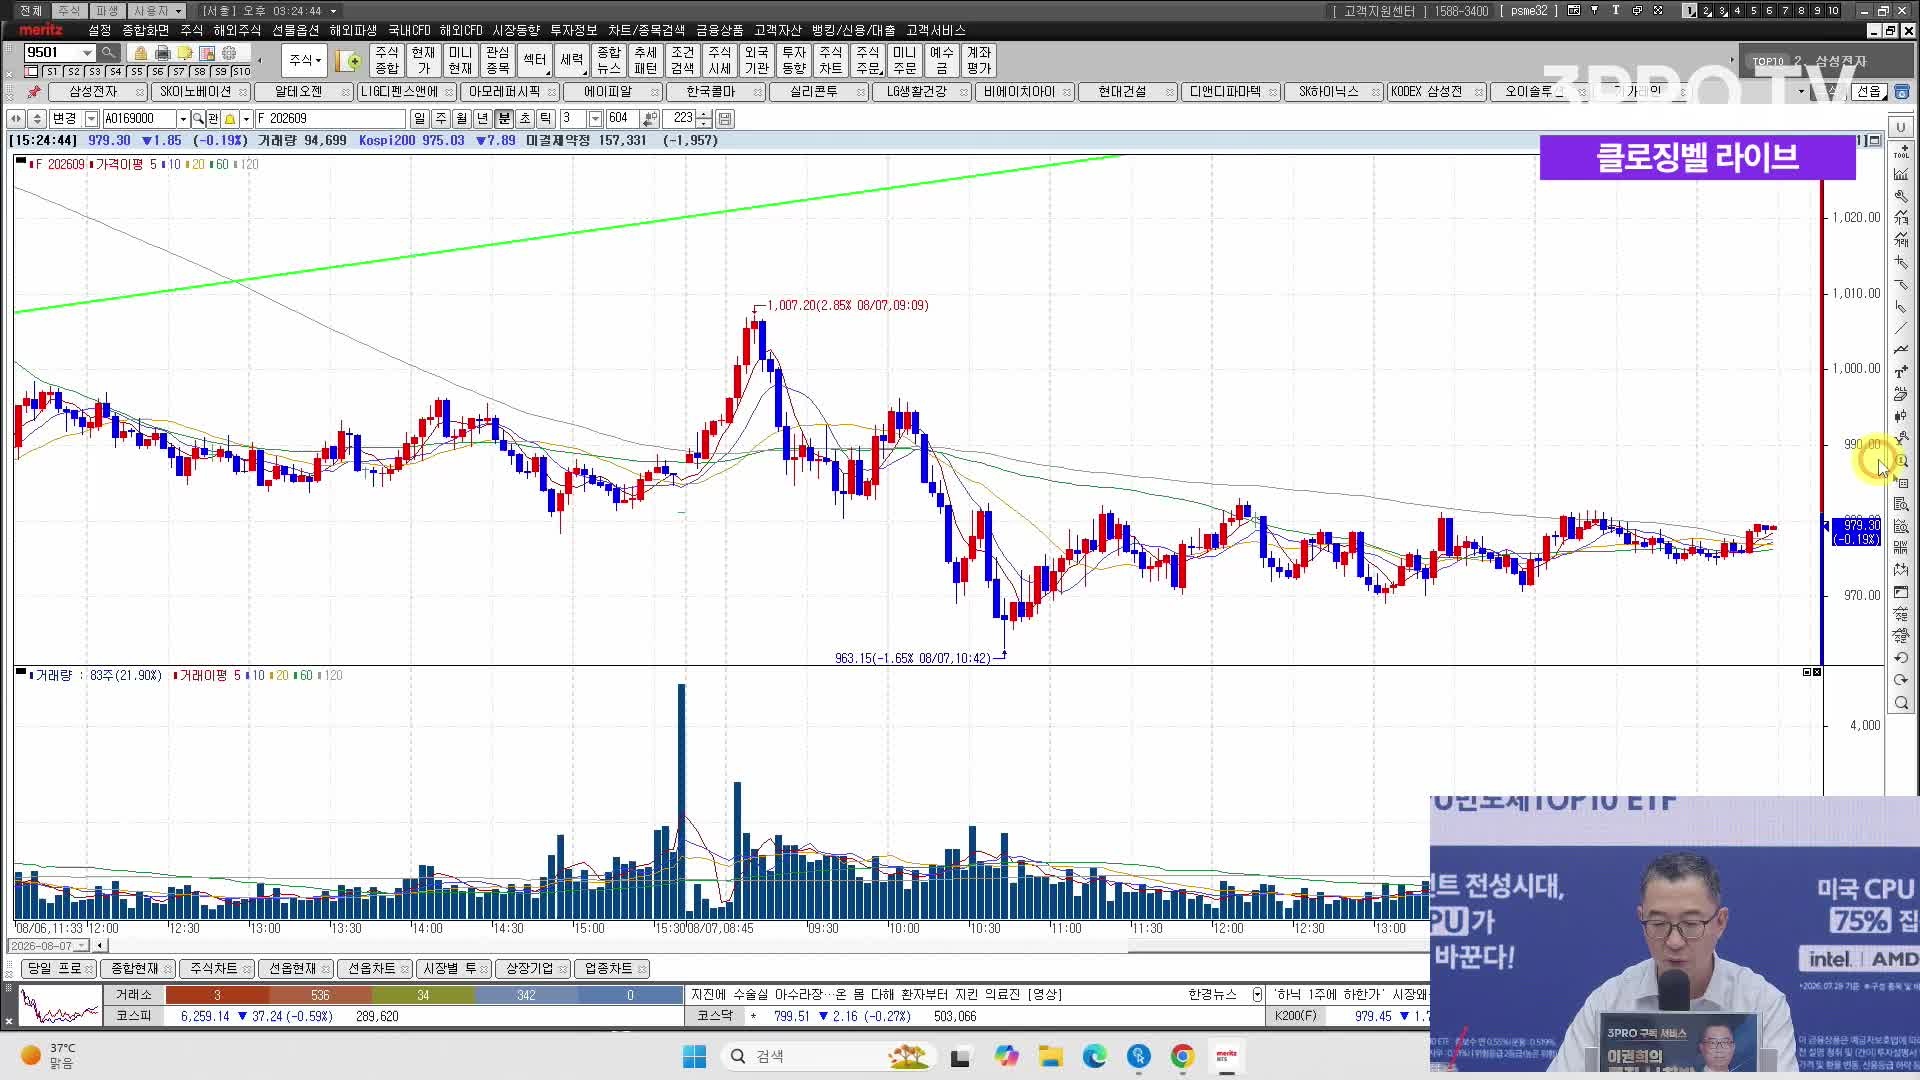The width and height of the screenshot is (1920, 1080).
Task: Click the 주식종합 toolbar button
Action: click(387, 60)
